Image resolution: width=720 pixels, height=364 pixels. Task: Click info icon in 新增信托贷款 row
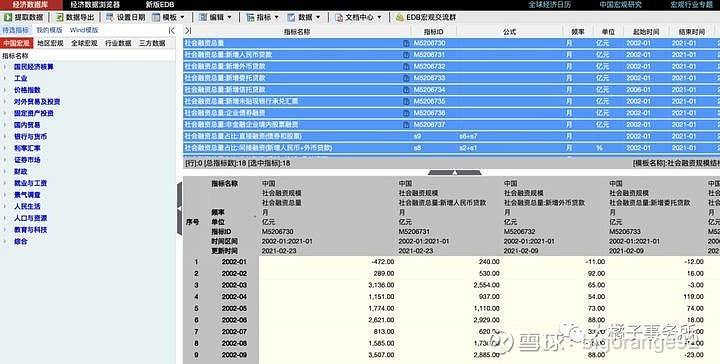click(x=406, y=90)
